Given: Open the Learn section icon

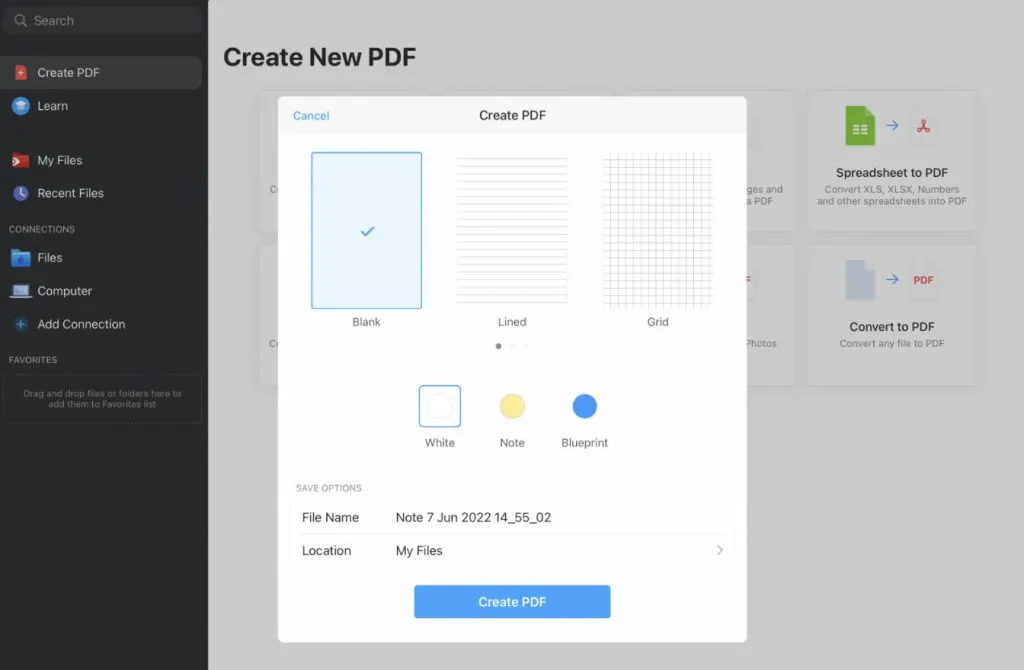Looking at the screenshot, I should 21,106.
